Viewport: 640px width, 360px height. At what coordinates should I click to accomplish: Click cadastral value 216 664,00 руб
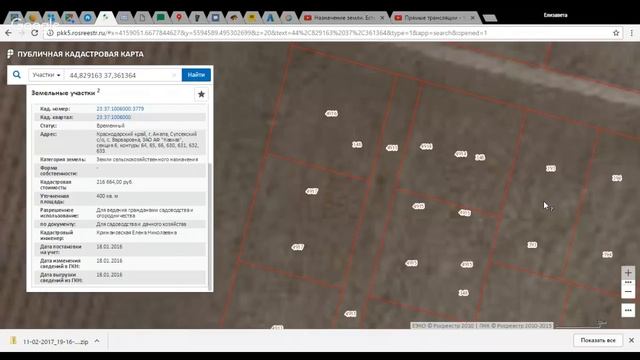(x=114, y=182)
